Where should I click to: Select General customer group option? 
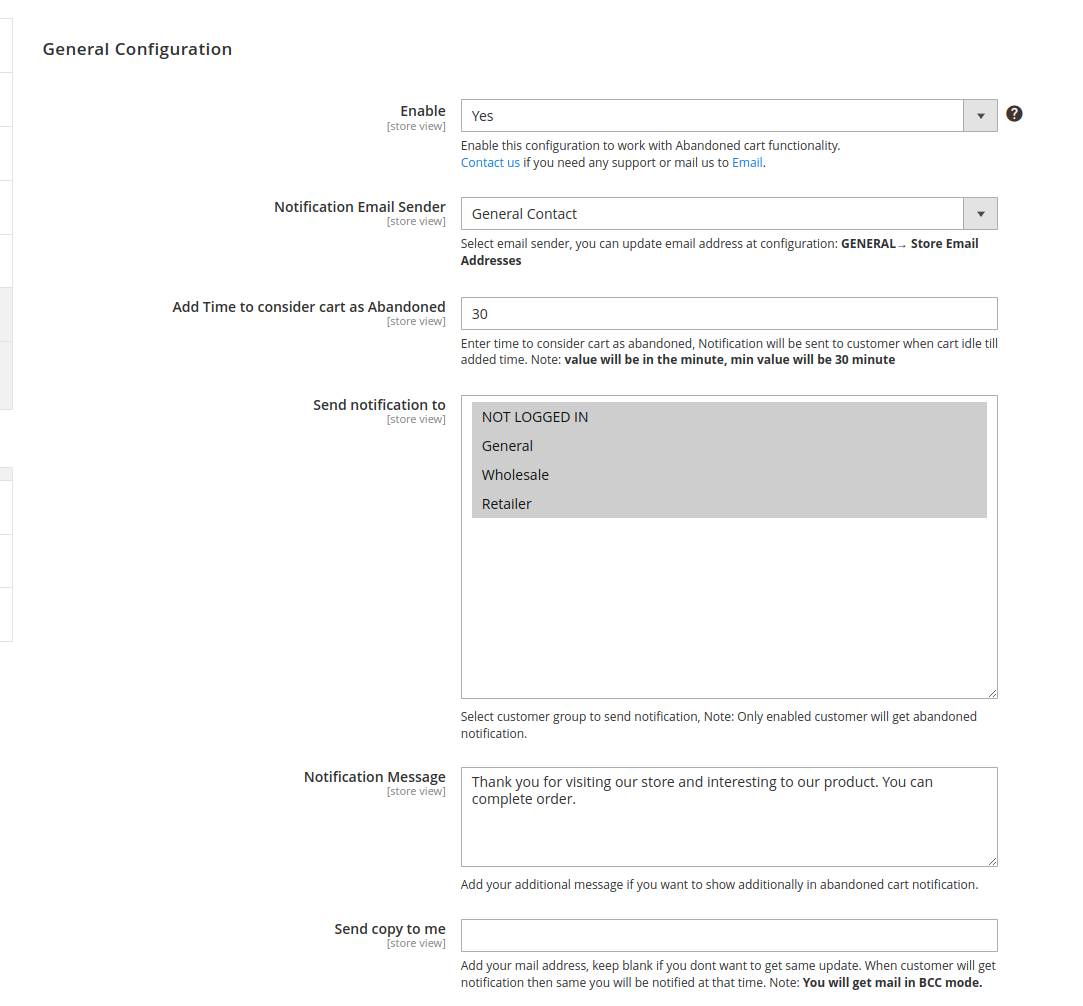click(x=729, y=446)
